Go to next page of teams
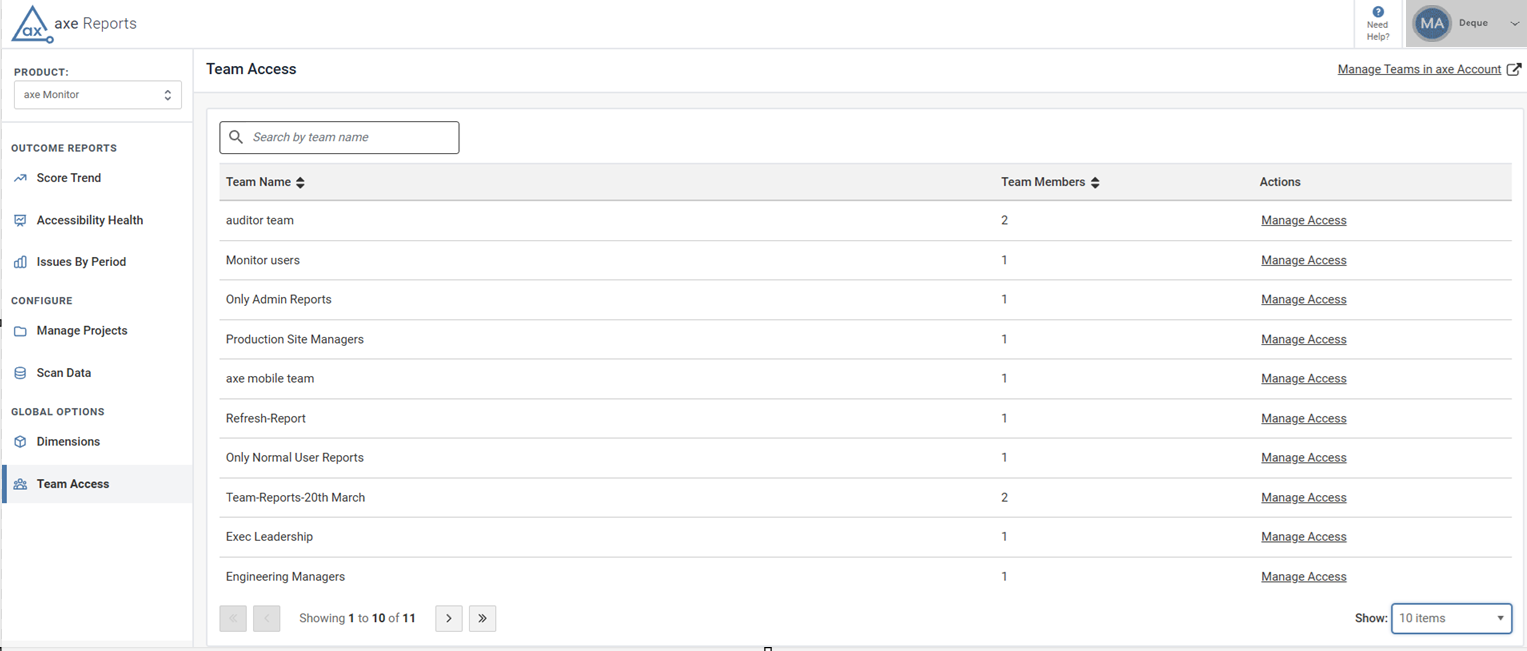 [449, 618]
